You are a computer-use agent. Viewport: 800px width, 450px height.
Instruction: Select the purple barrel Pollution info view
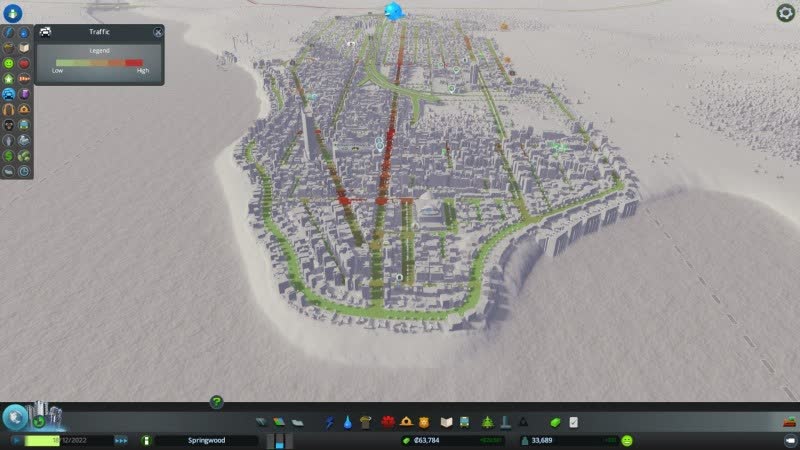[x=24, y=94]
